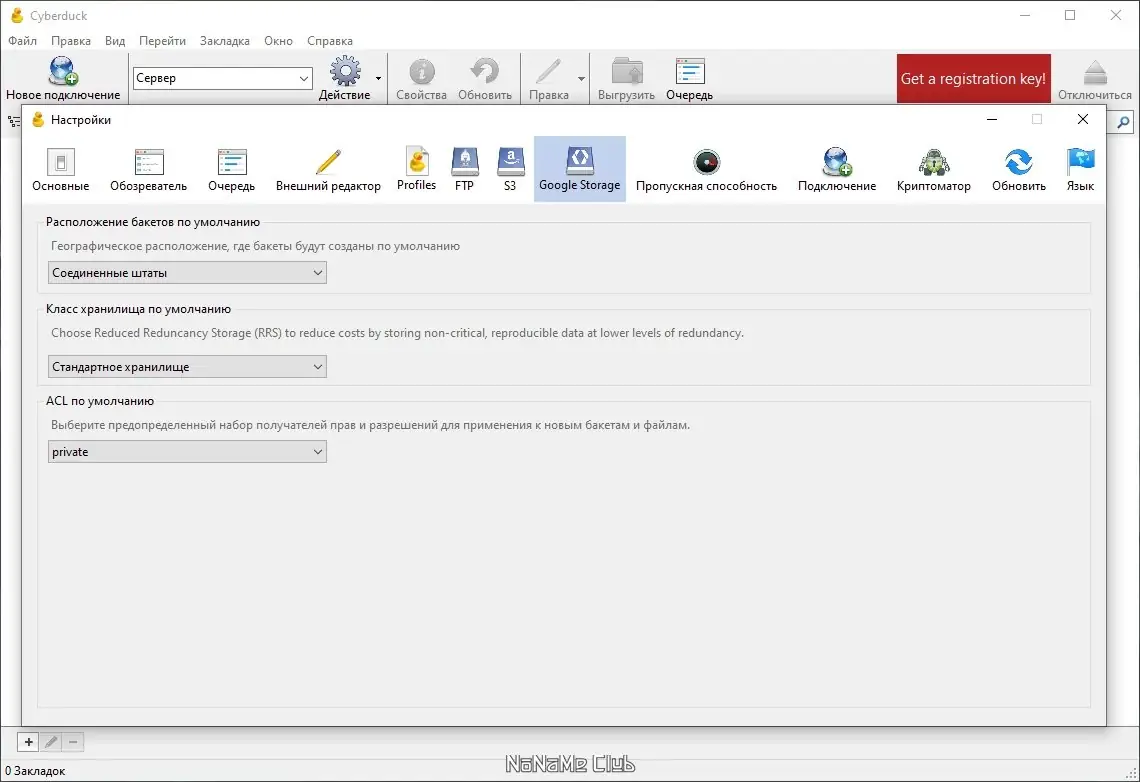Viewport: 1140px width, 782px height.
Task: Open the Закладка menu
Action: point(225,41)
